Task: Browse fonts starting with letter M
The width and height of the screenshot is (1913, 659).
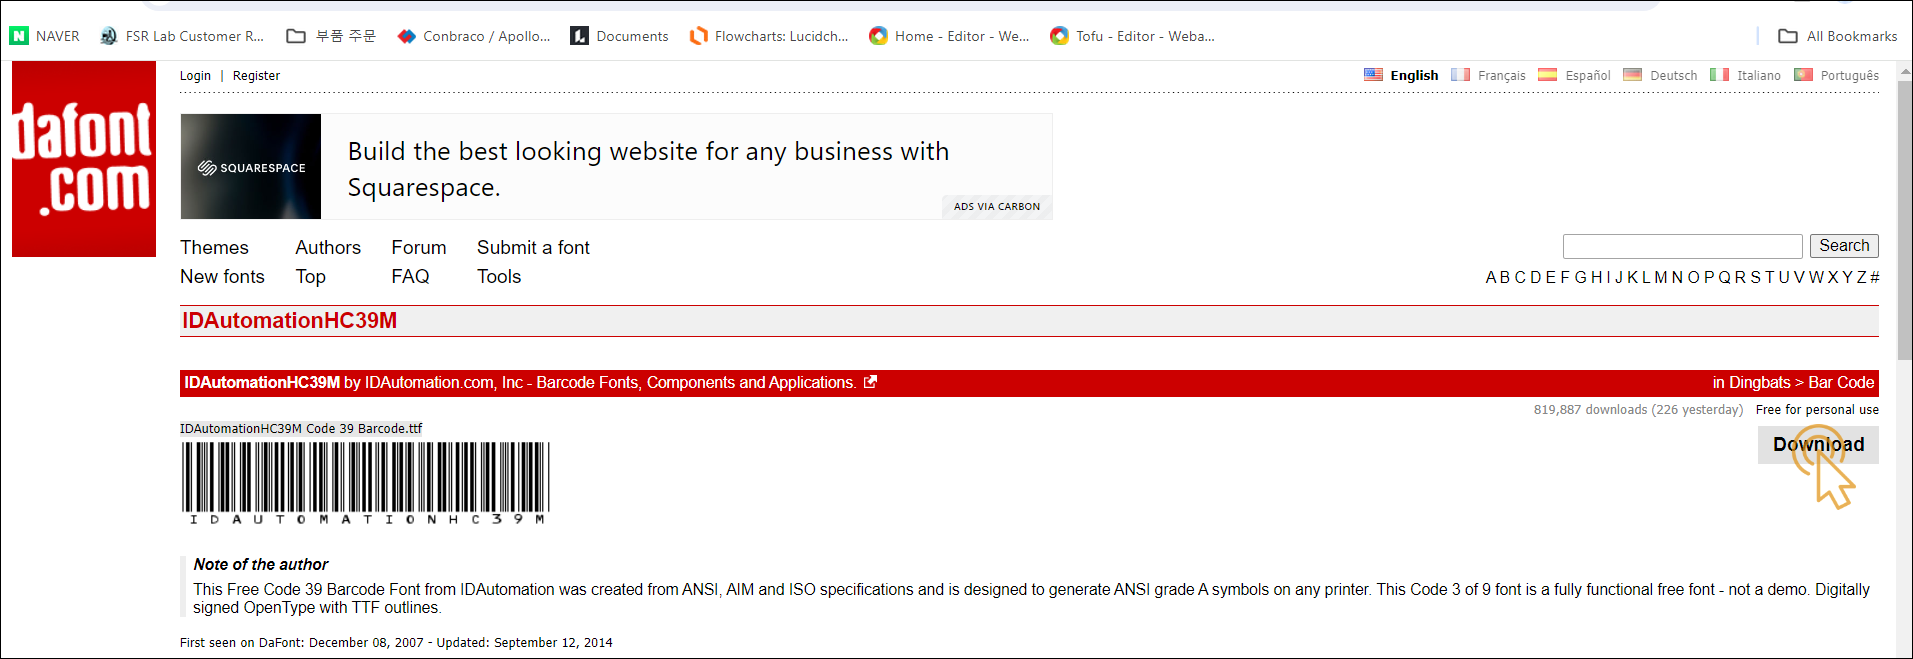Action: 1660,277
